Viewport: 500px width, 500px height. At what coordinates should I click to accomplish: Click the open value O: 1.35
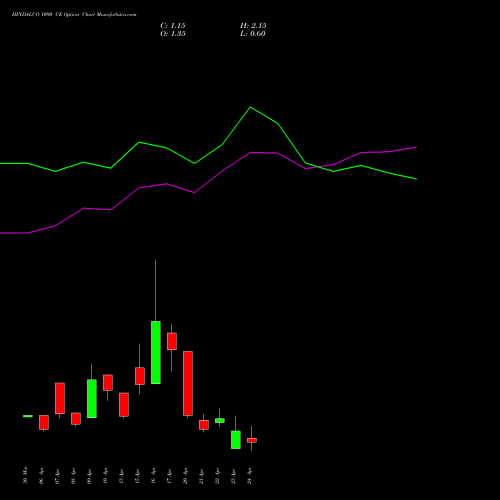173,34
